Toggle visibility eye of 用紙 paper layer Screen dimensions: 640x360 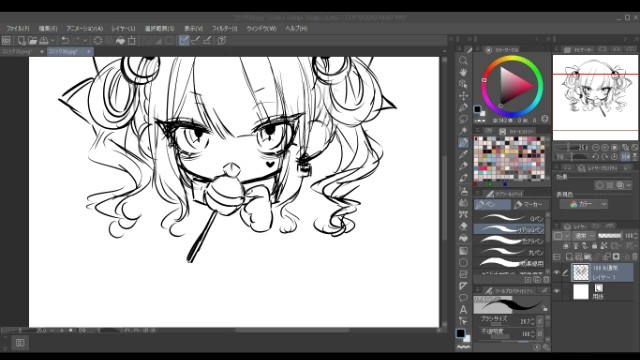[557, 291]
